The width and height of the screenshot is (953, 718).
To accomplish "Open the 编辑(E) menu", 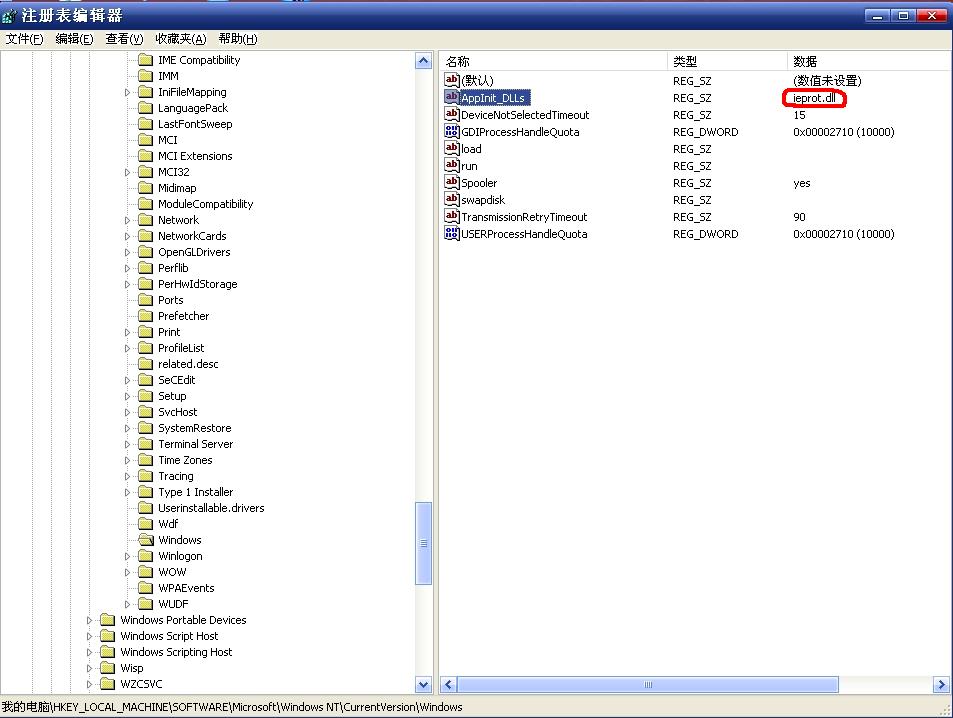I will (74, 39).
